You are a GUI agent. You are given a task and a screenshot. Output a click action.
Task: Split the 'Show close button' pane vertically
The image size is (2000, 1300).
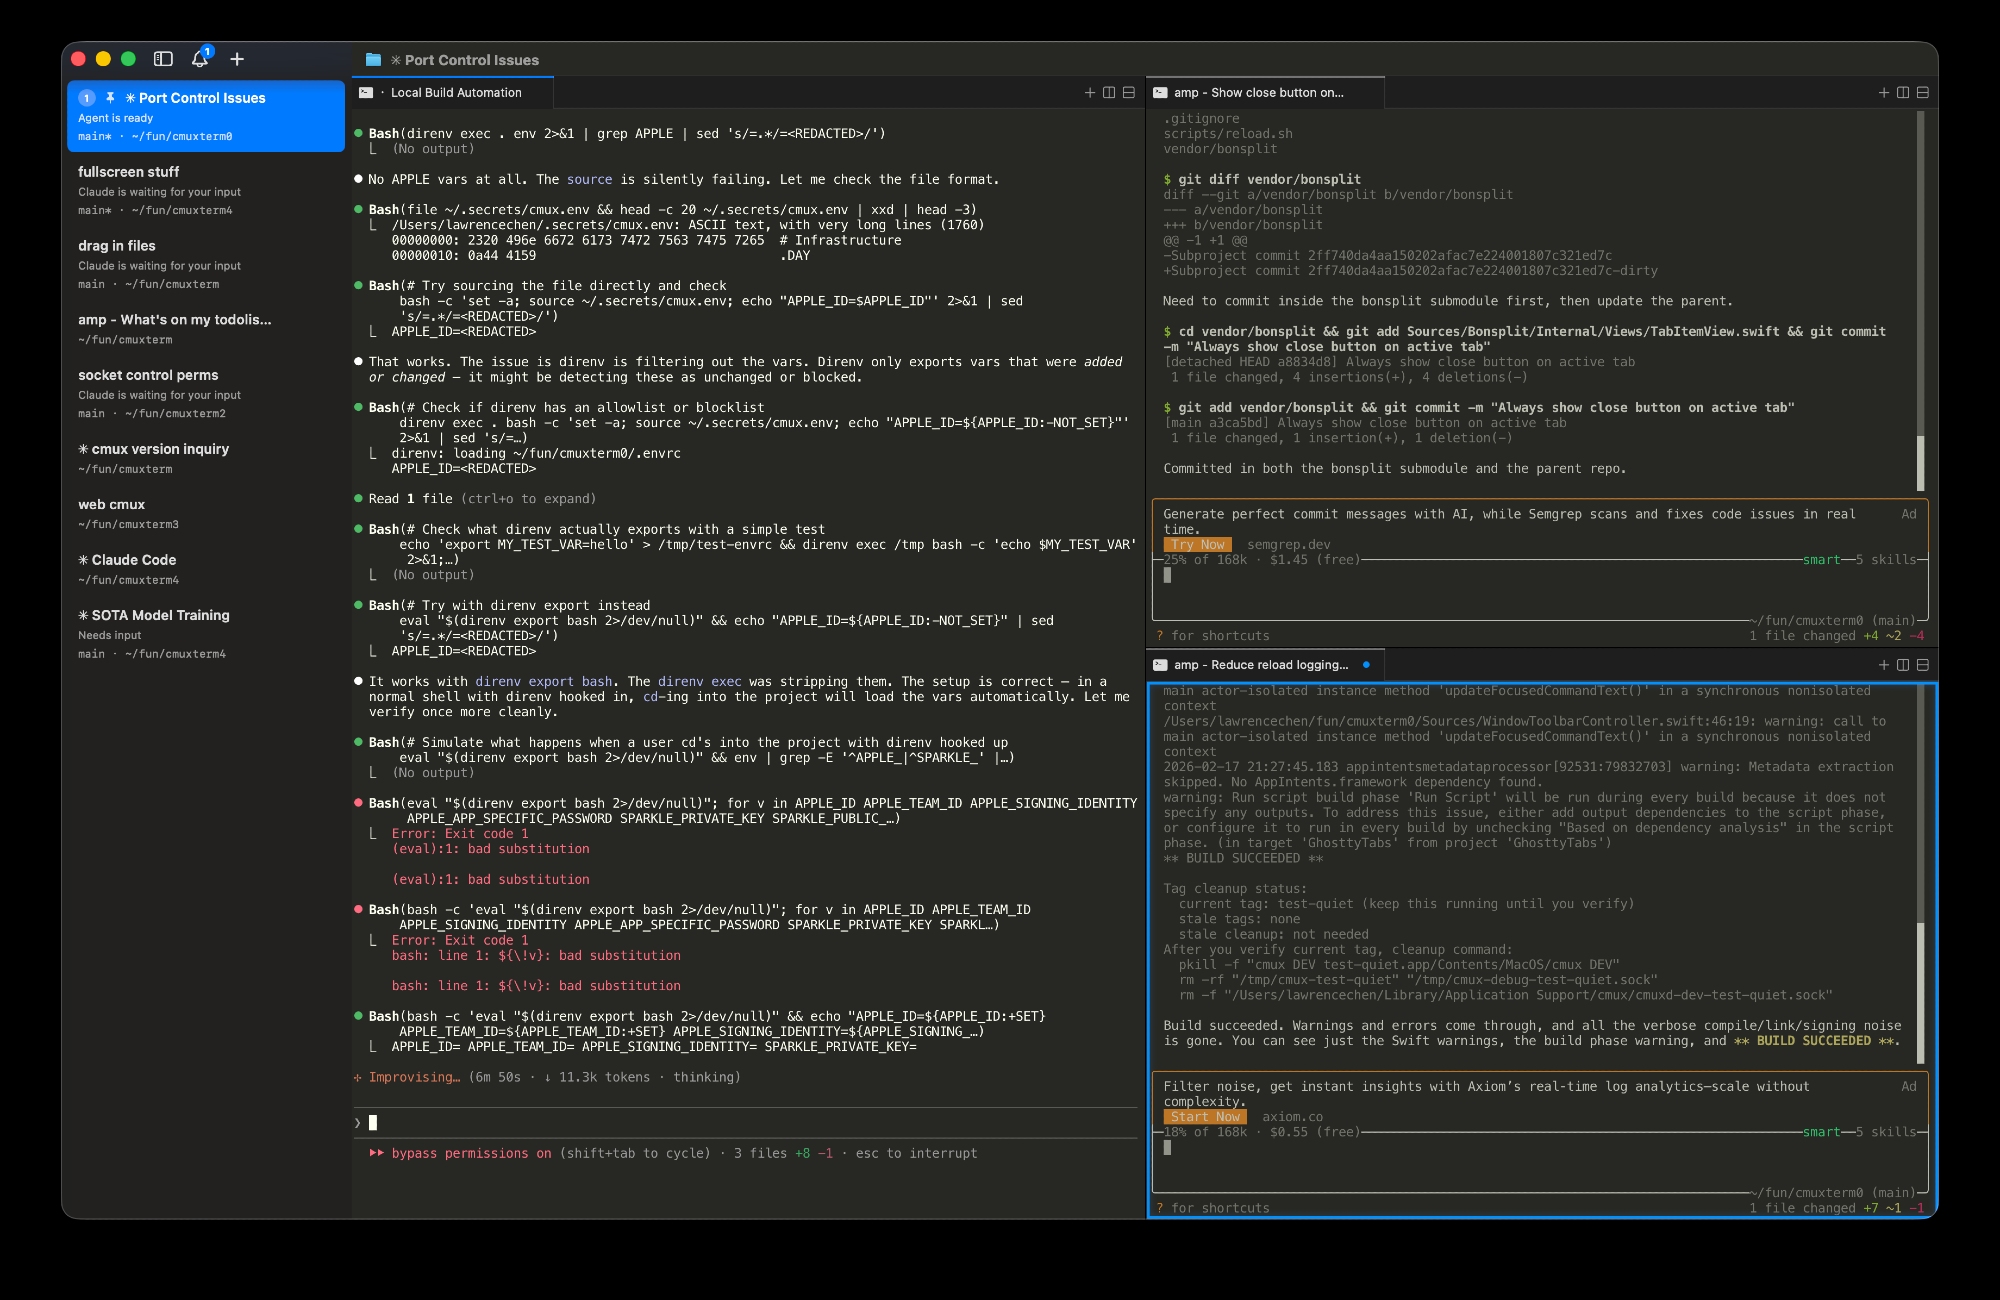[x=1903, y=92]
